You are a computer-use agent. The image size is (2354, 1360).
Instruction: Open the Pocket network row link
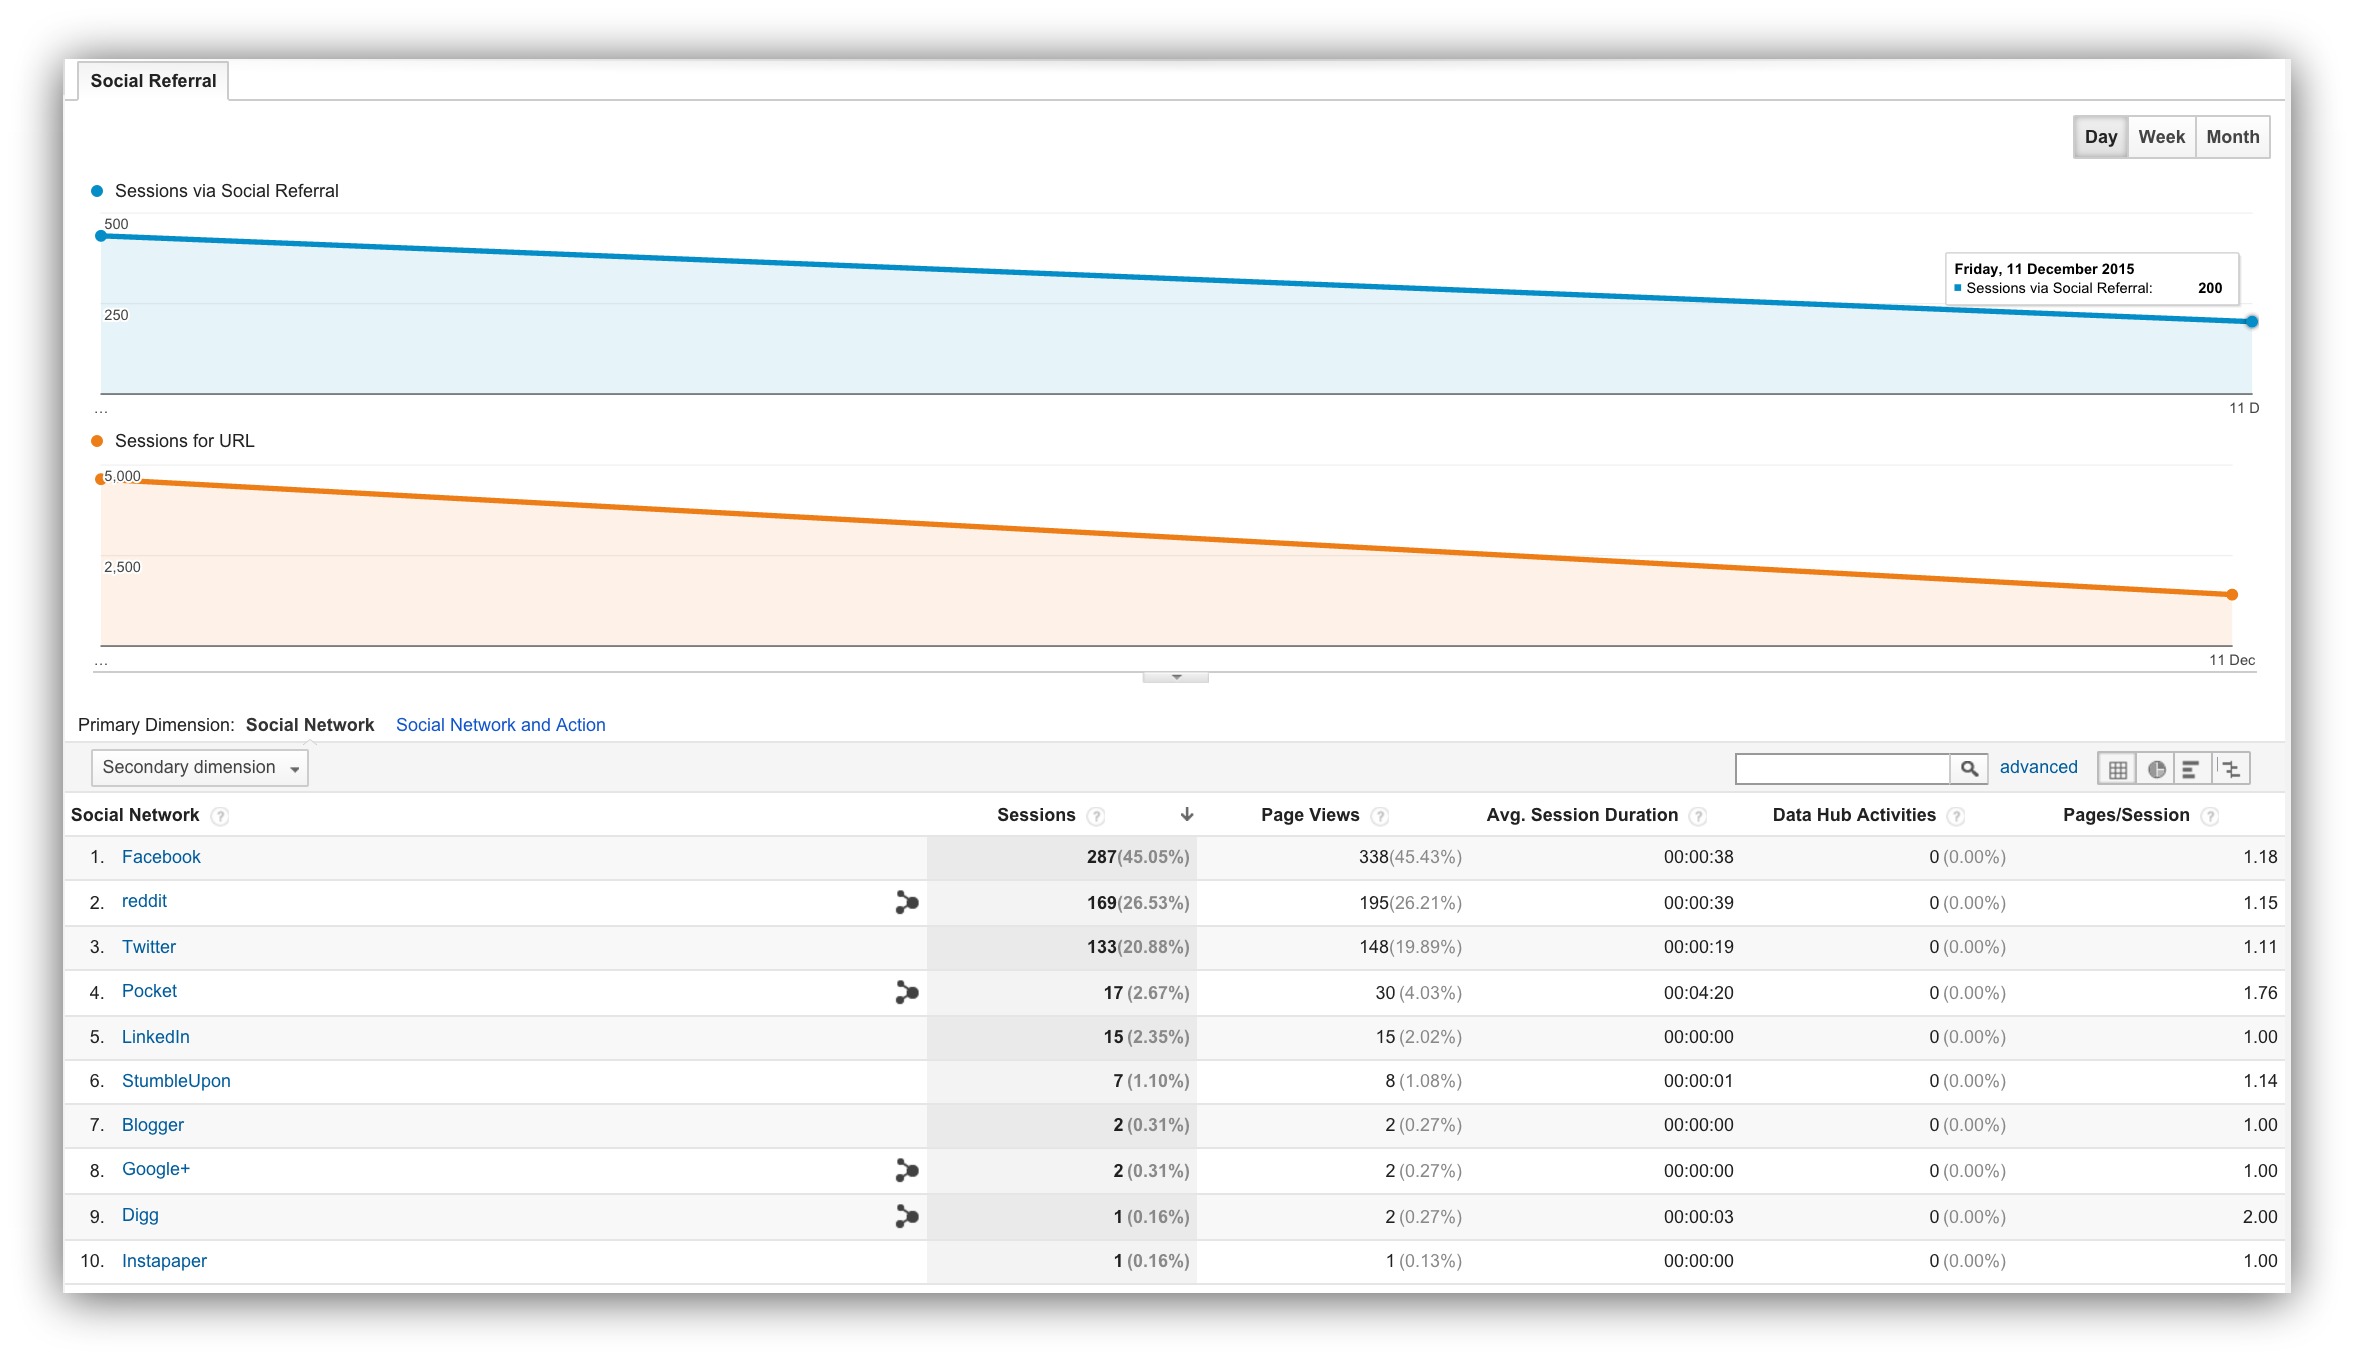pyautogui.click(x=149, y=991)
